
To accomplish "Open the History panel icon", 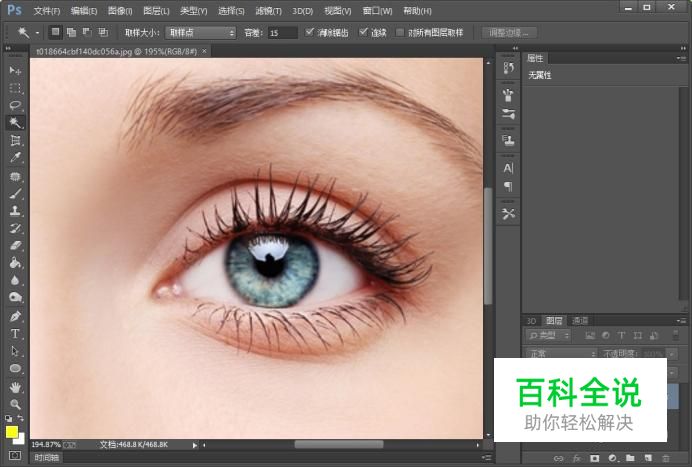I will pyautogui.click(x=508, y=68).
